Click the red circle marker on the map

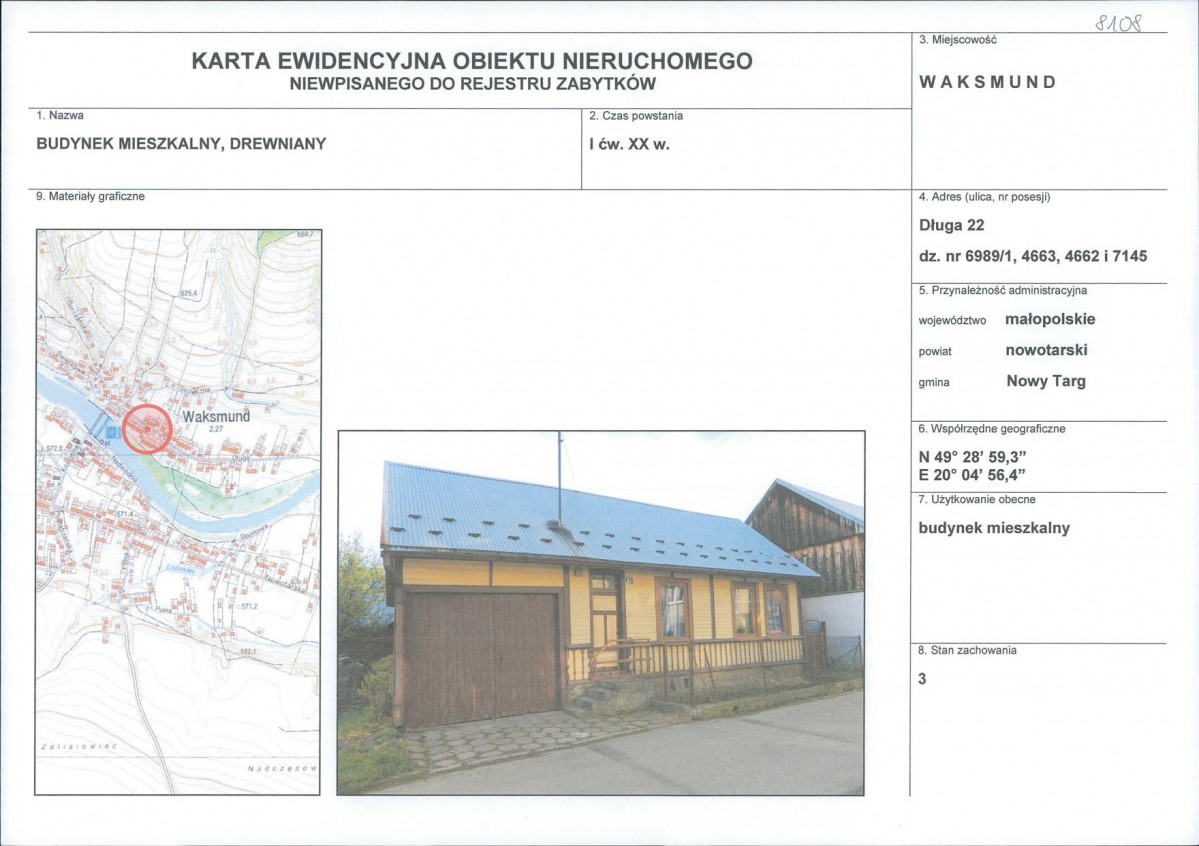(147, 429)
